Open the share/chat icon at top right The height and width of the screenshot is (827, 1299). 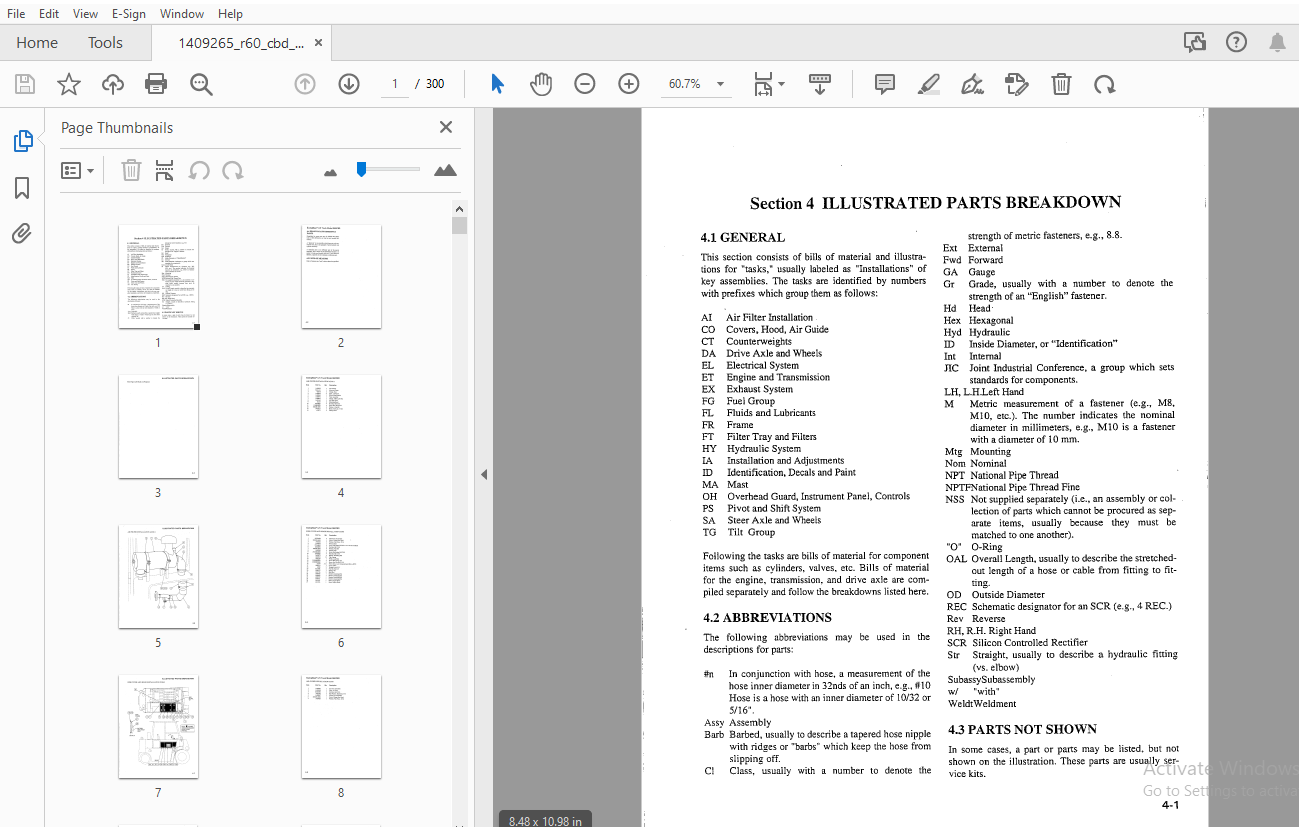[1194, 42]
